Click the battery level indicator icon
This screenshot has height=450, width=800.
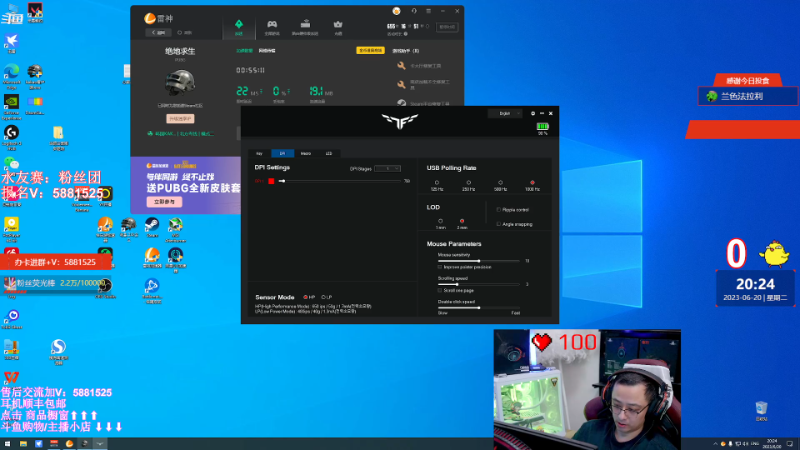542,126
